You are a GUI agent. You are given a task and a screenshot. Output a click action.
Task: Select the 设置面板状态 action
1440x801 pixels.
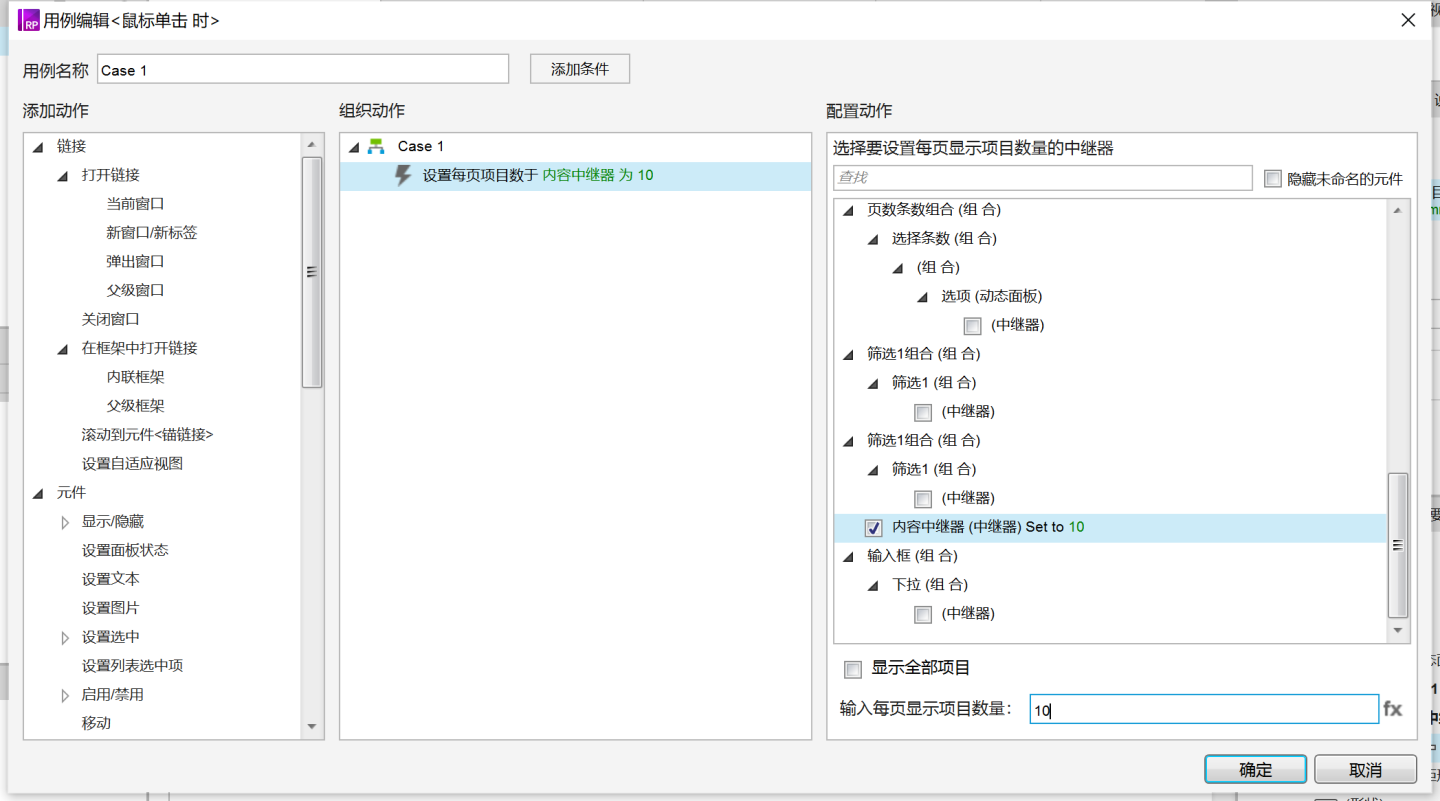click(125, 551)
